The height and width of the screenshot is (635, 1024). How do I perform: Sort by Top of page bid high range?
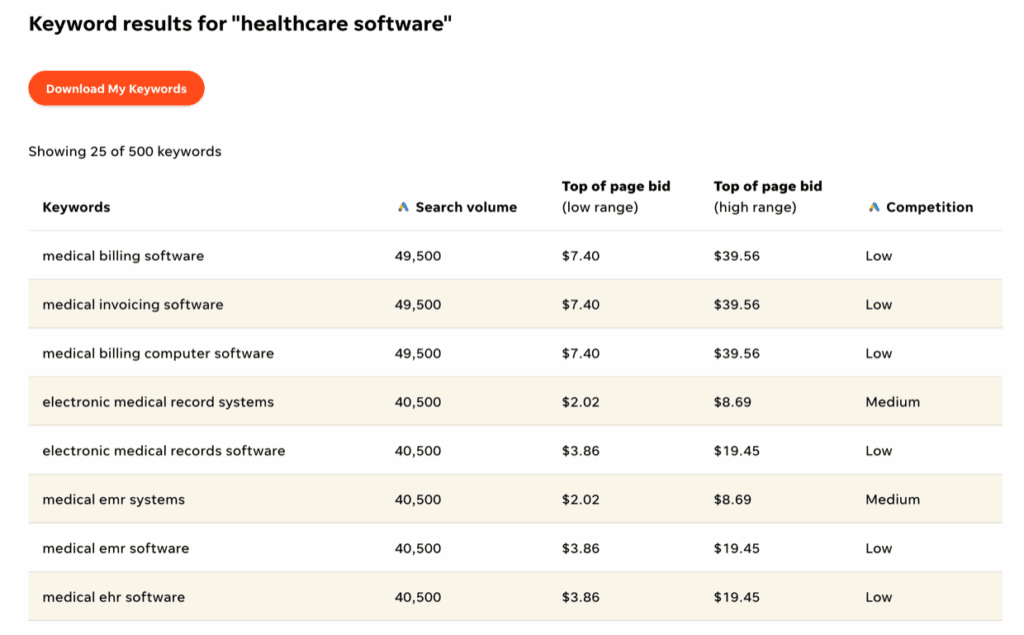click(x=767, y=196)
